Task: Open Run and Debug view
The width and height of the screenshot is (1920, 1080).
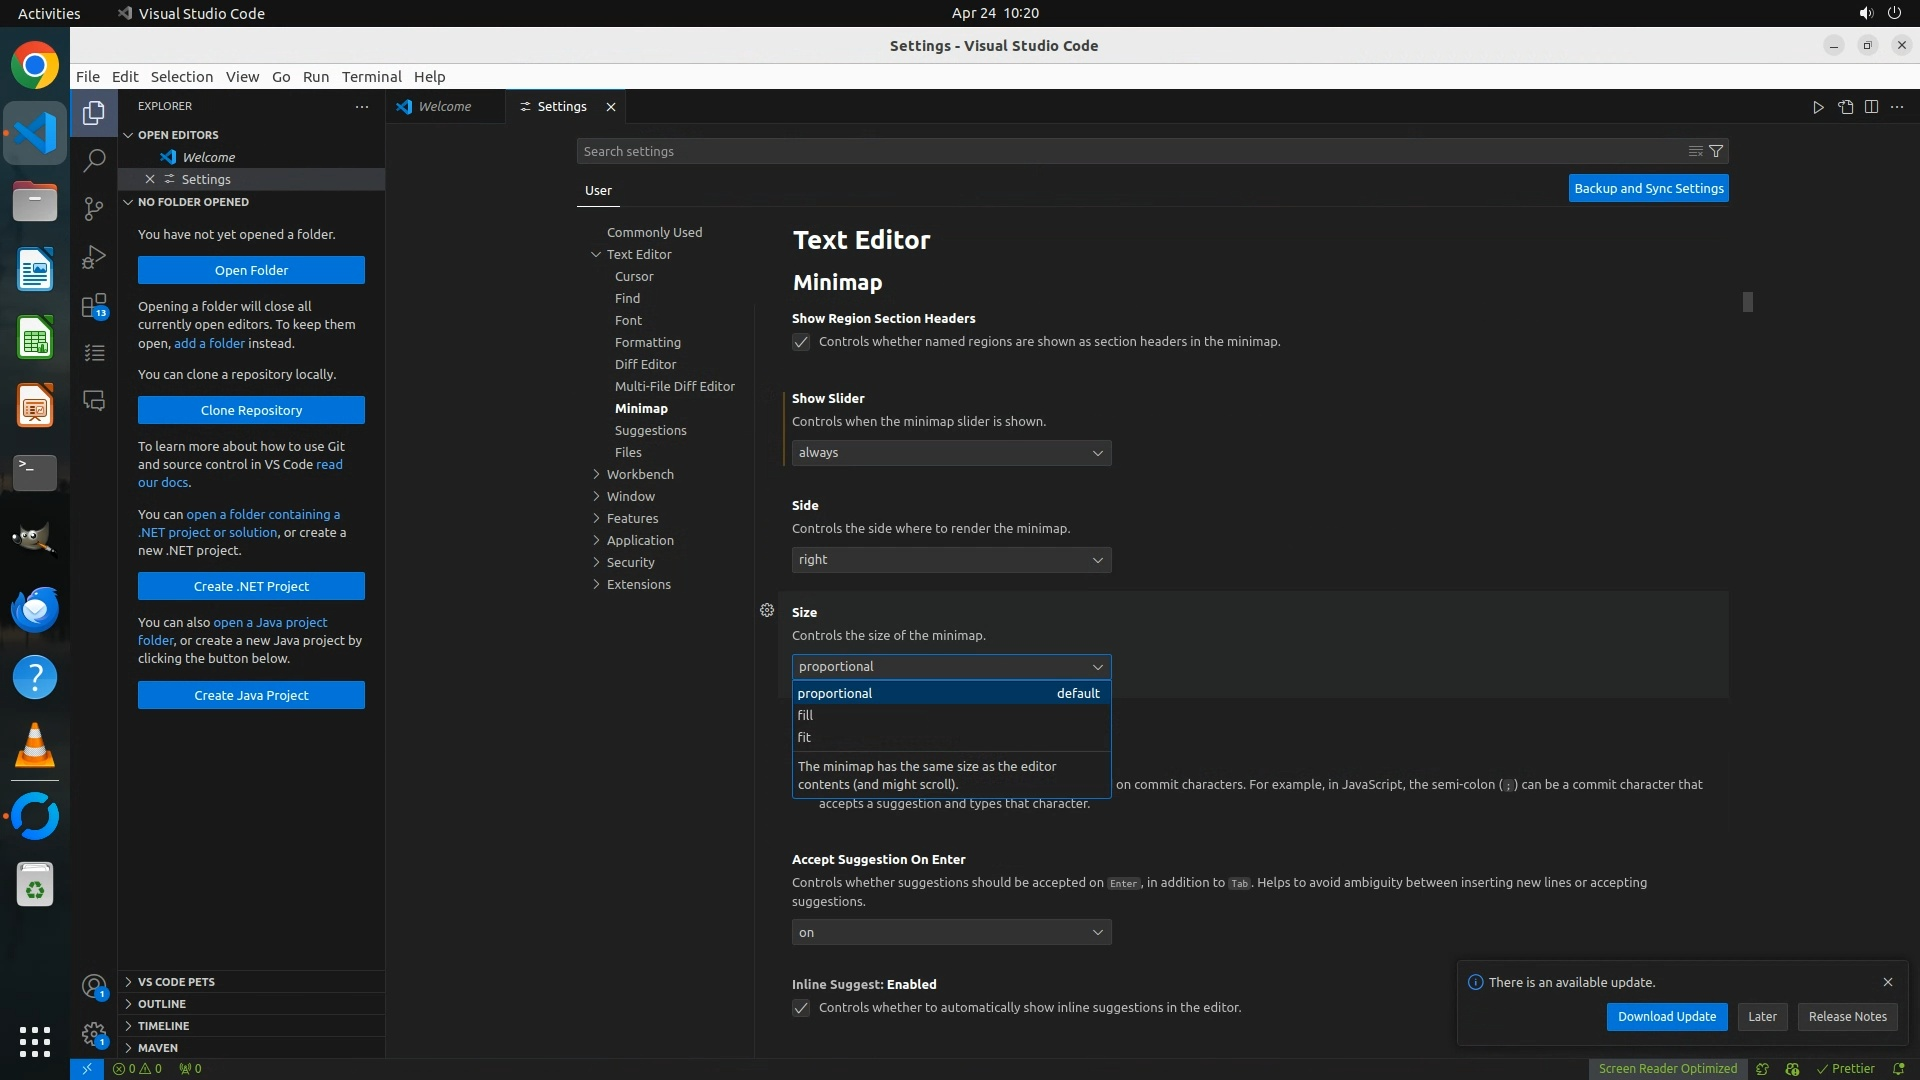Action: click(94, 257)
